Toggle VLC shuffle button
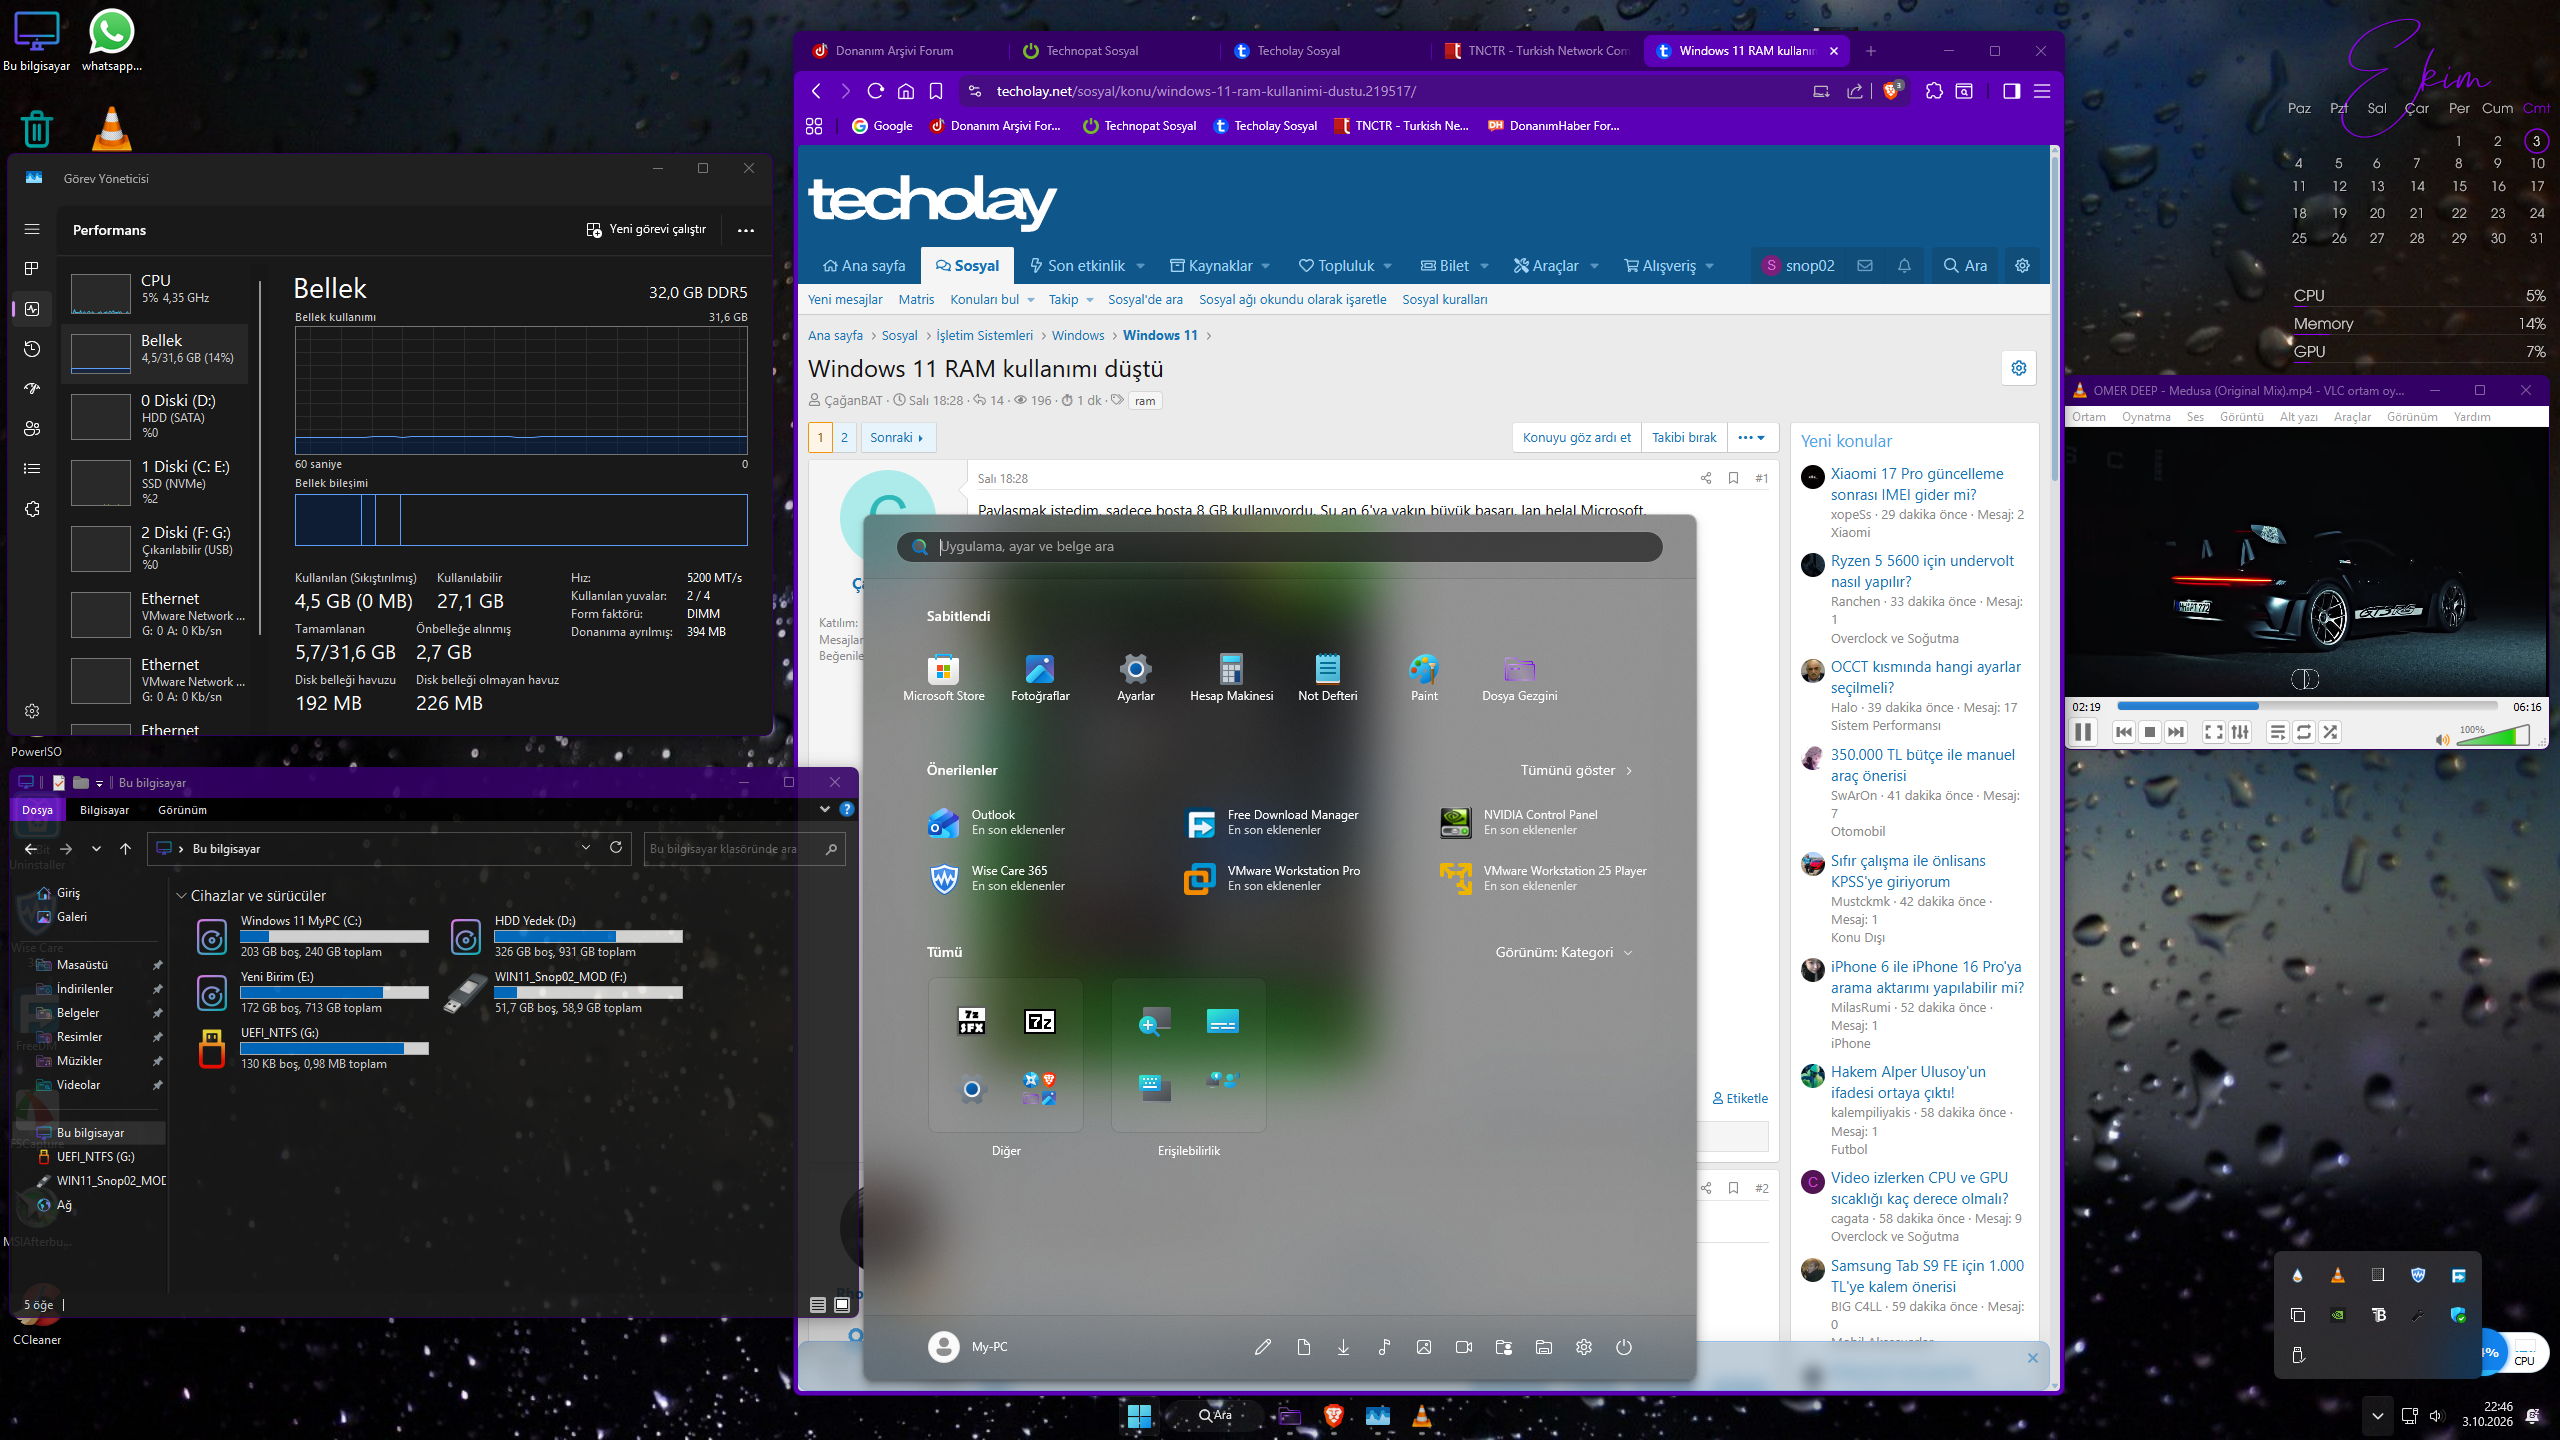The height and width of the screenshot is (1440, 2560). (x=2330, y=732)
